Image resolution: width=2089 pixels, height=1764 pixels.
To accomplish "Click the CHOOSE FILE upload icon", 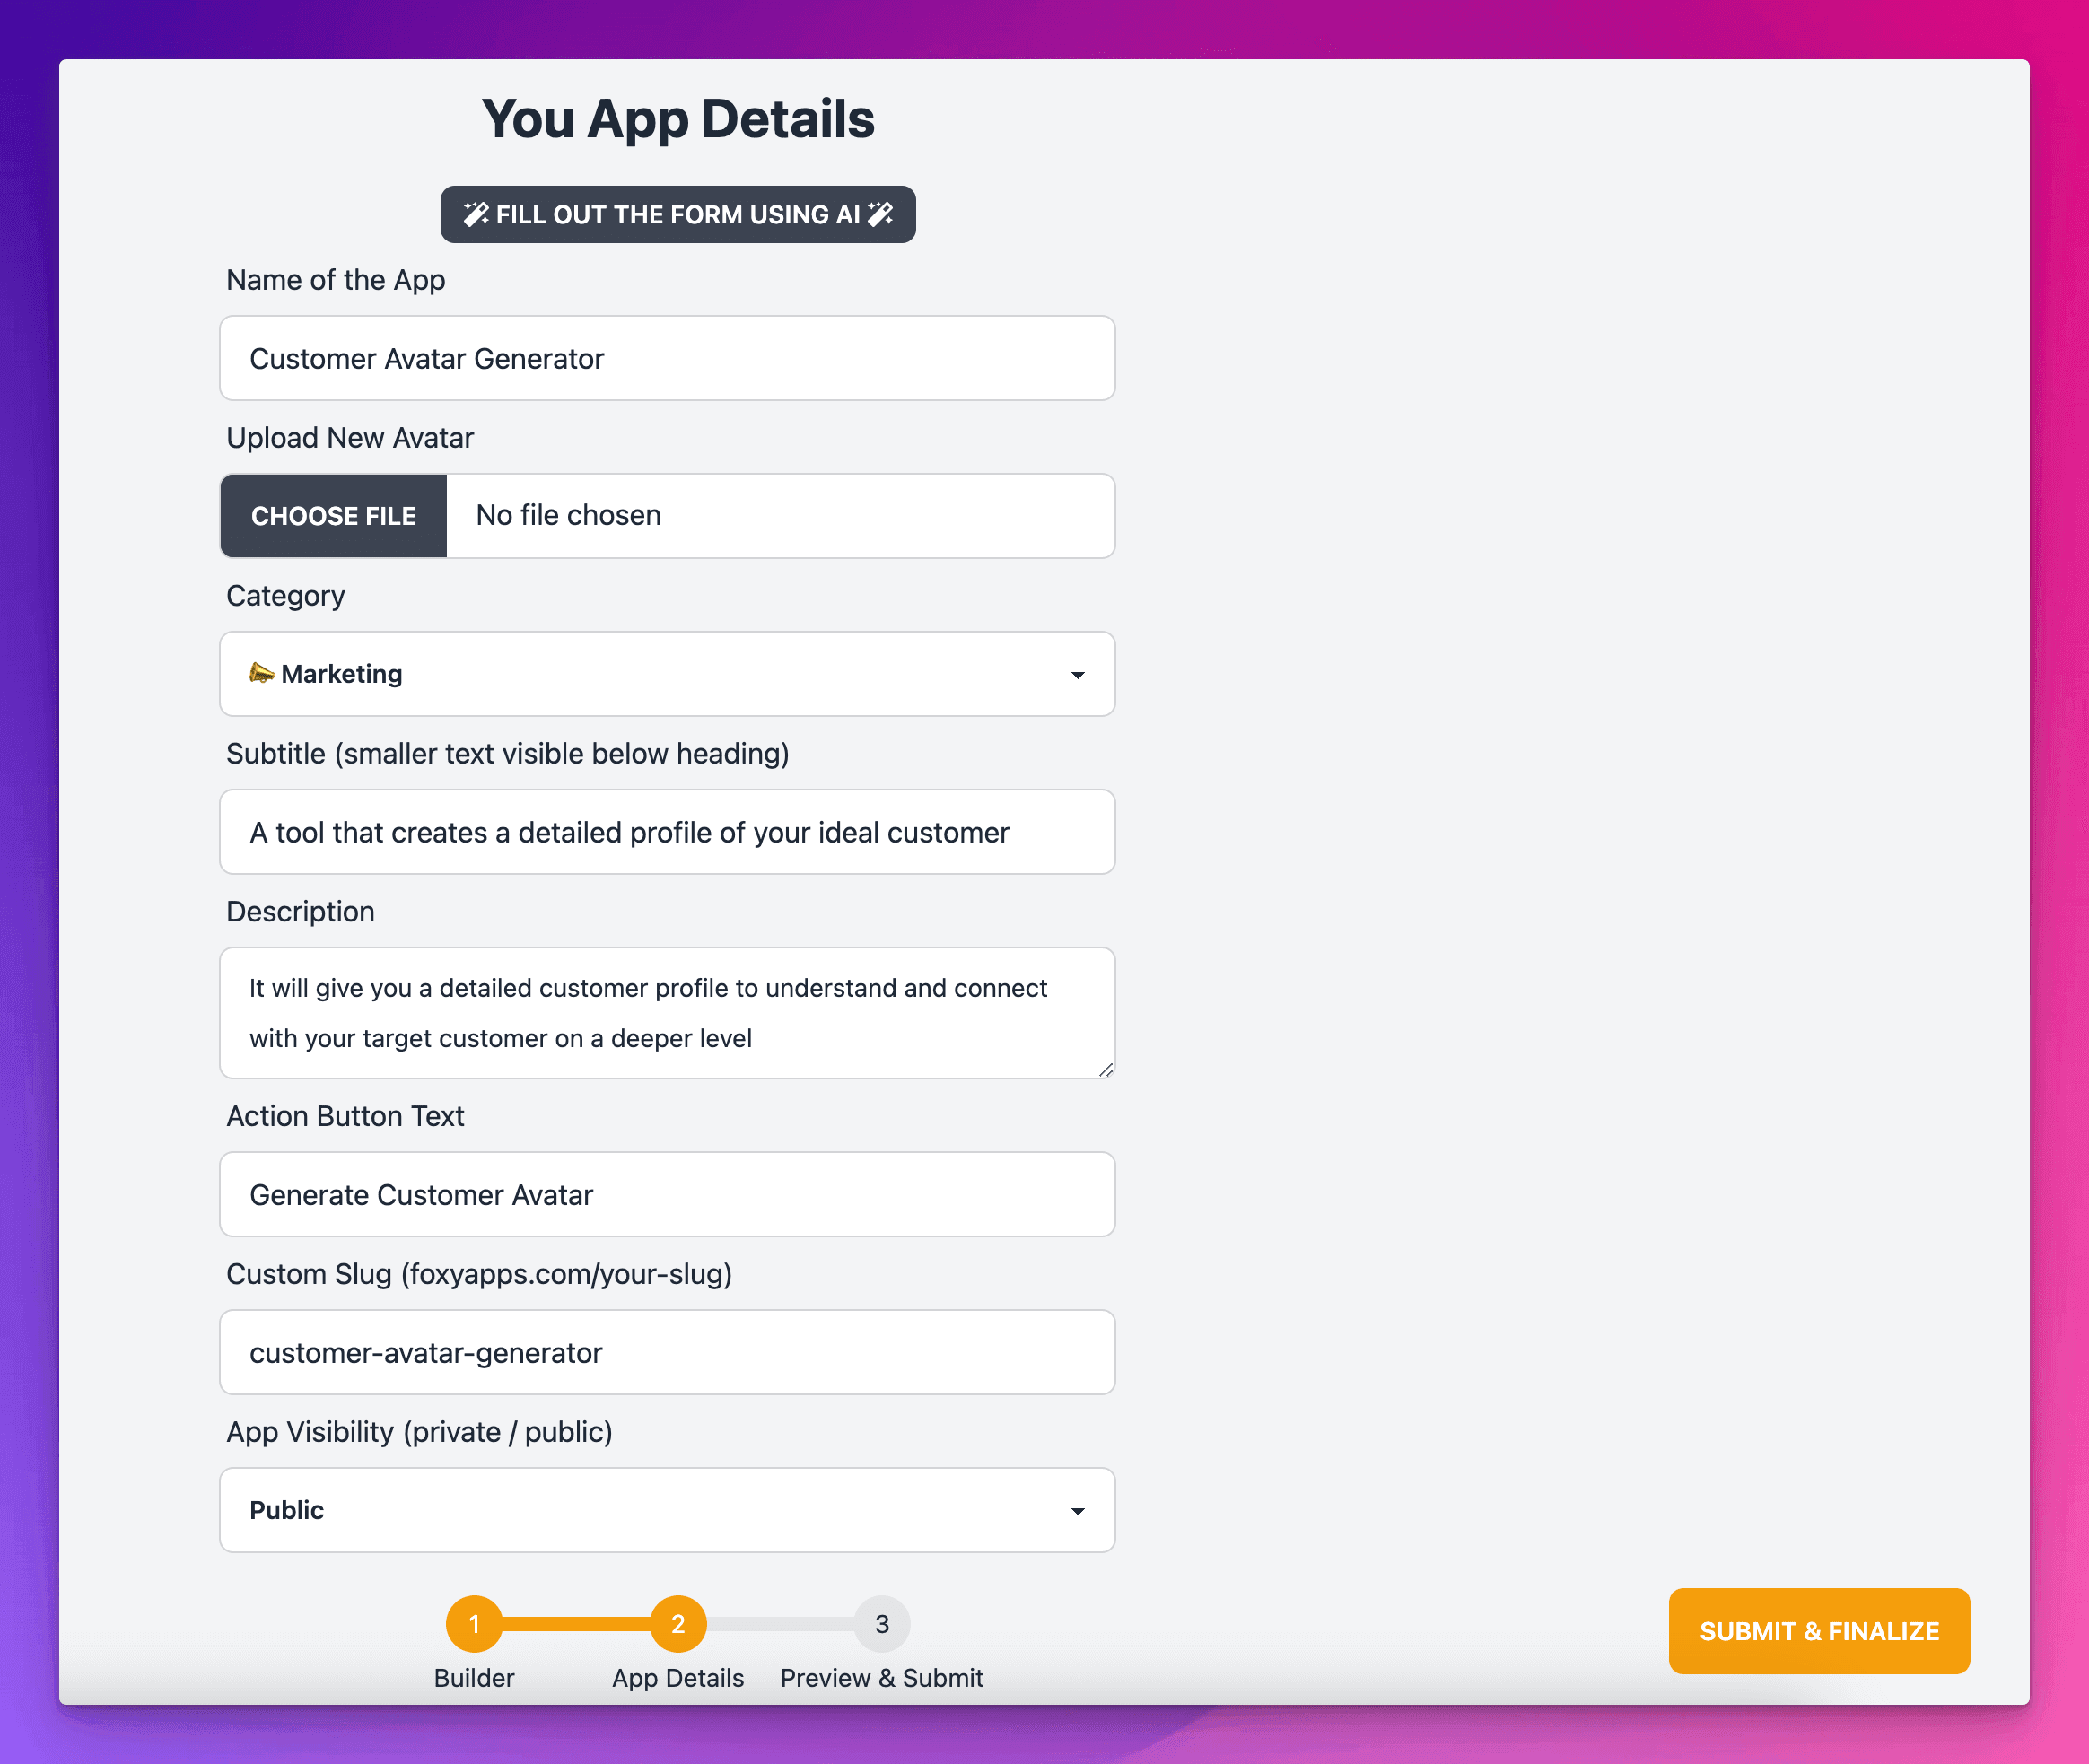I will [332, 514].
